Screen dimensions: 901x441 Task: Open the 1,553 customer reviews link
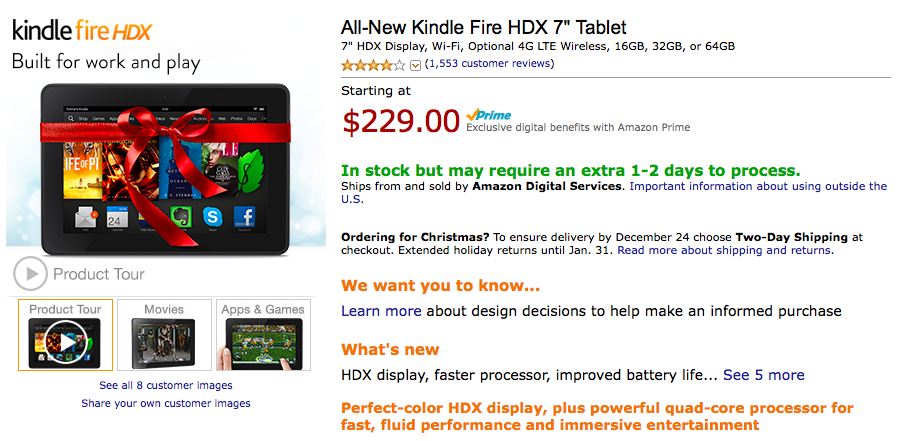(489, 64)
